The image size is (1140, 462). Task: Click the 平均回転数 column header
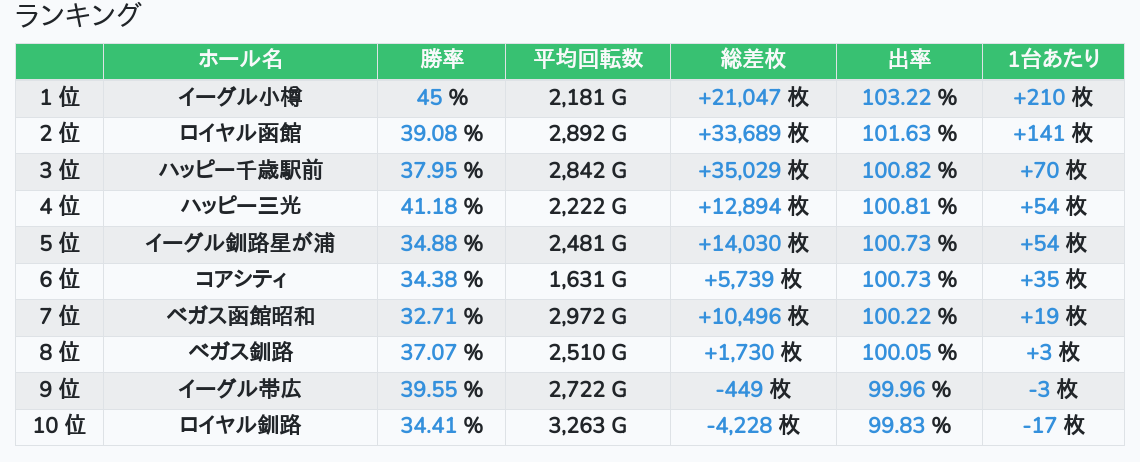point(588,60)
